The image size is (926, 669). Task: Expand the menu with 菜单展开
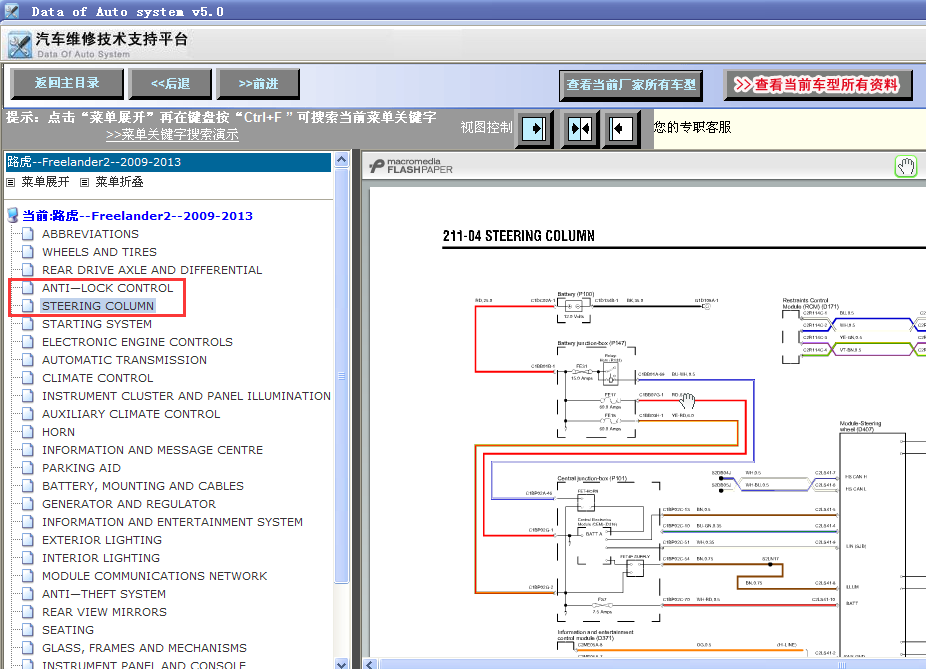[45, 182]
